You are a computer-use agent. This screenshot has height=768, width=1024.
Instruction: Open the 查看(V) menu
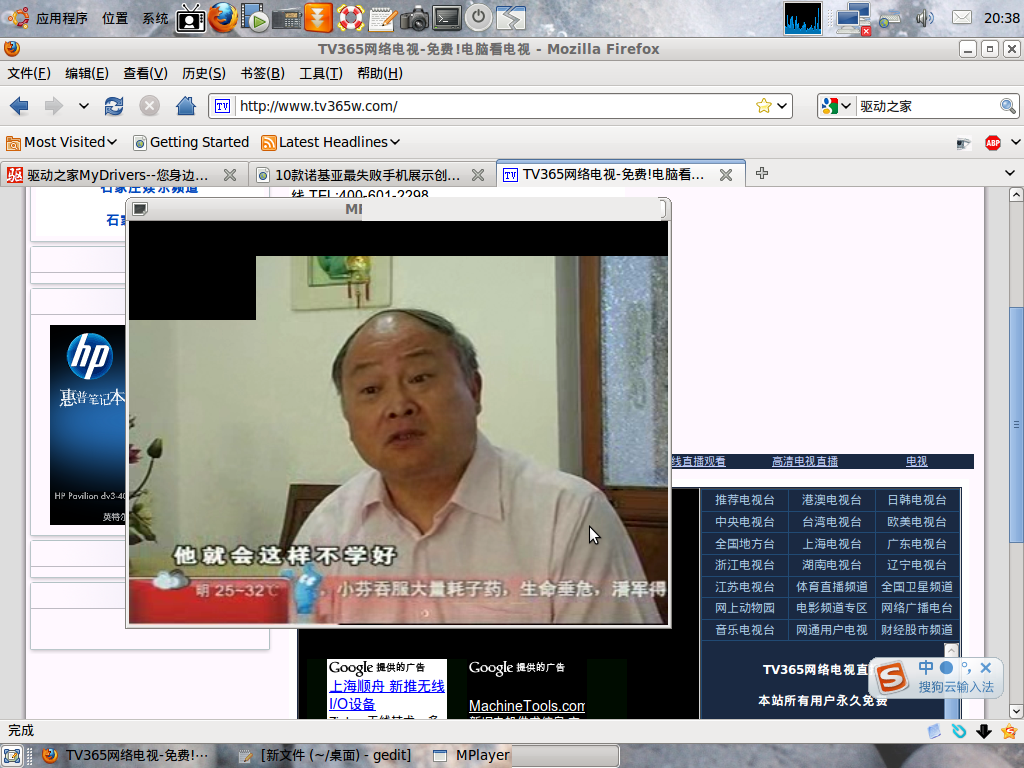point(146,73)
